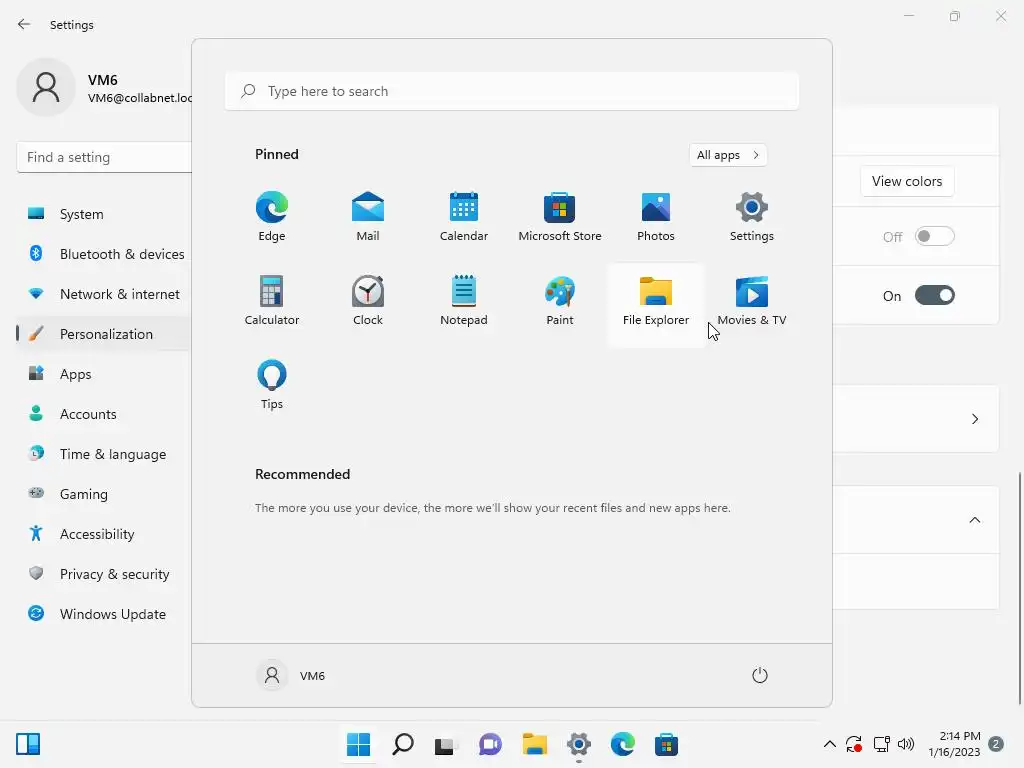The height and width of the screenshot is (768, 1024).
Task: Open the Widgets panel on the taskbar
Action: pyautogui.click(x=28, y=744)
